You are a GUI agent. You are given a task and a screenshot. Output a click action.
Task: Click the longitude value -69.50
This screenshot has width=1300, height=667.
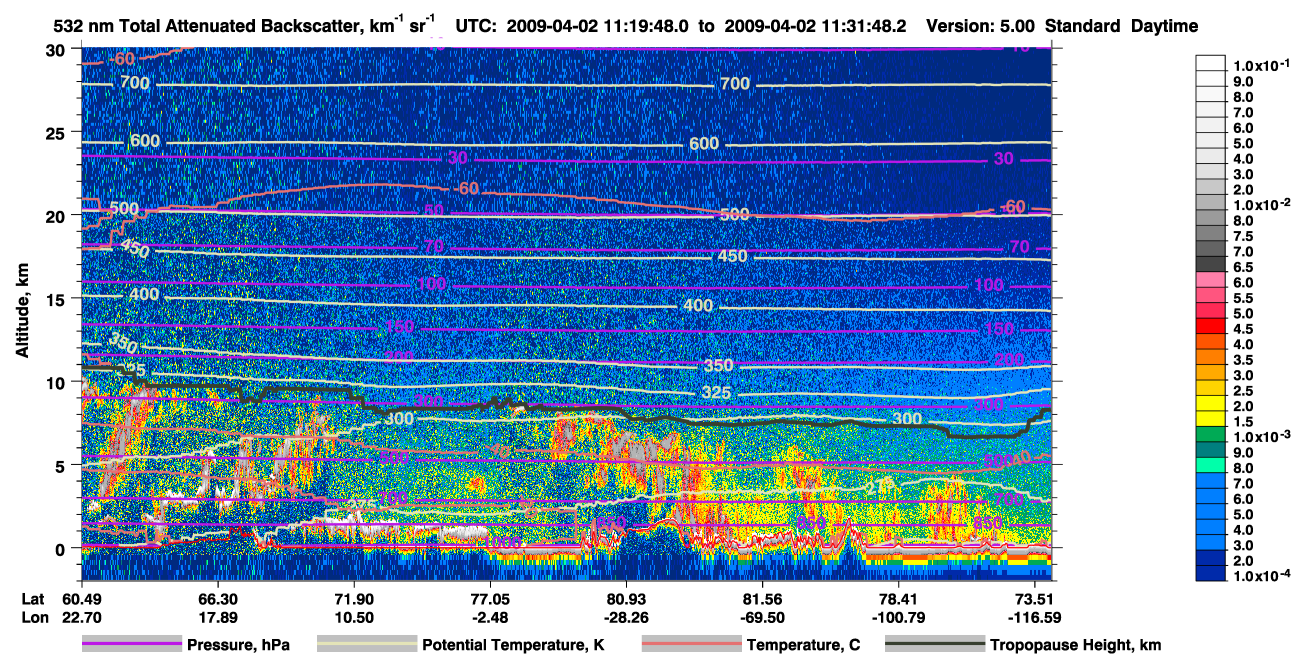(763, 617)
